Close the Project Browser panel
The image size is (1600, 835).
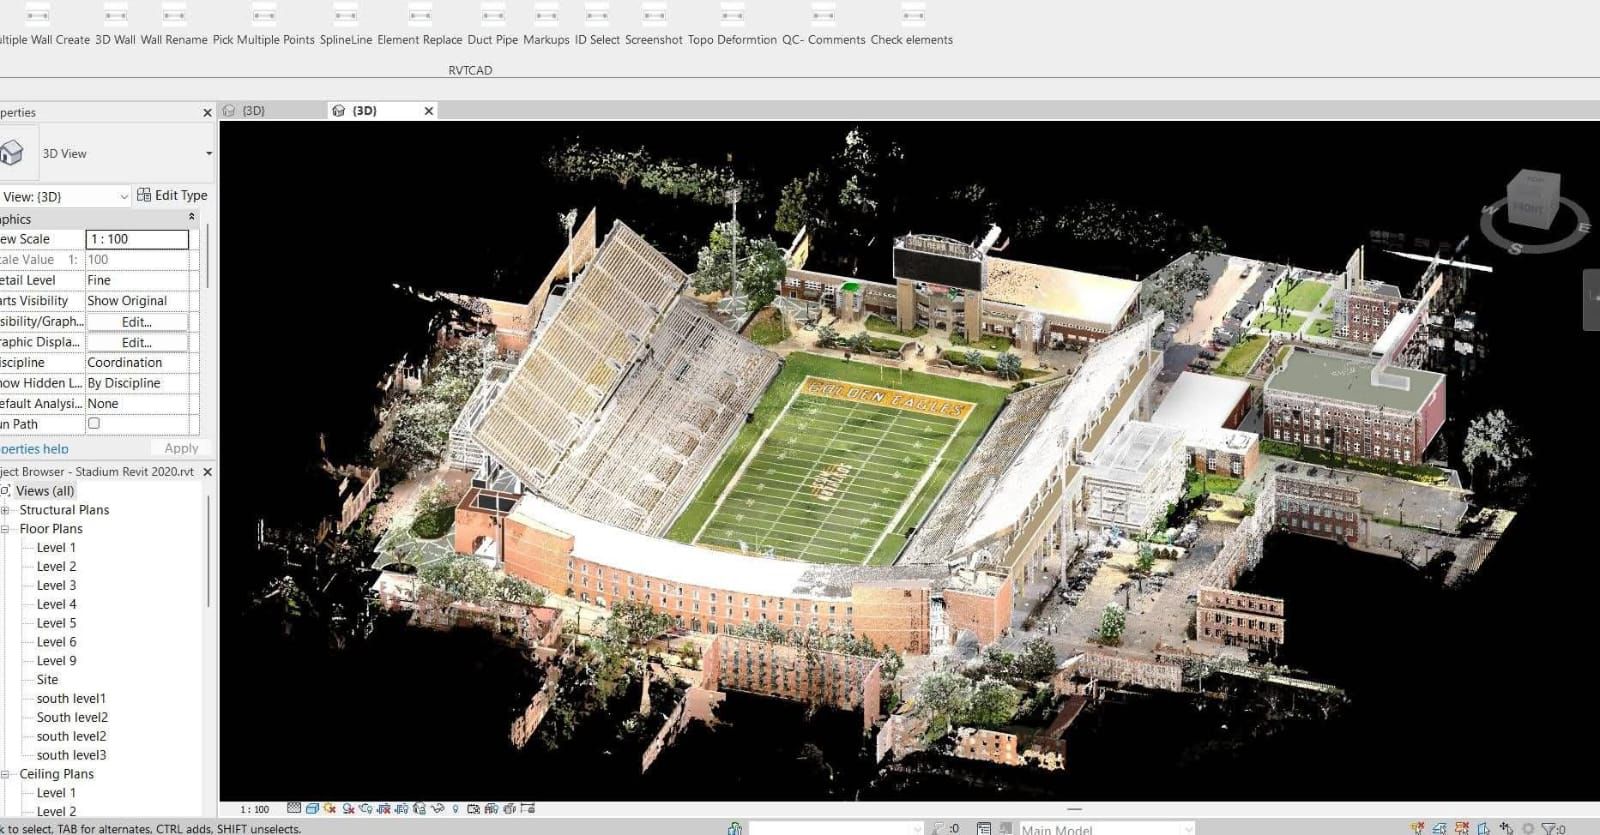(208, 472)
